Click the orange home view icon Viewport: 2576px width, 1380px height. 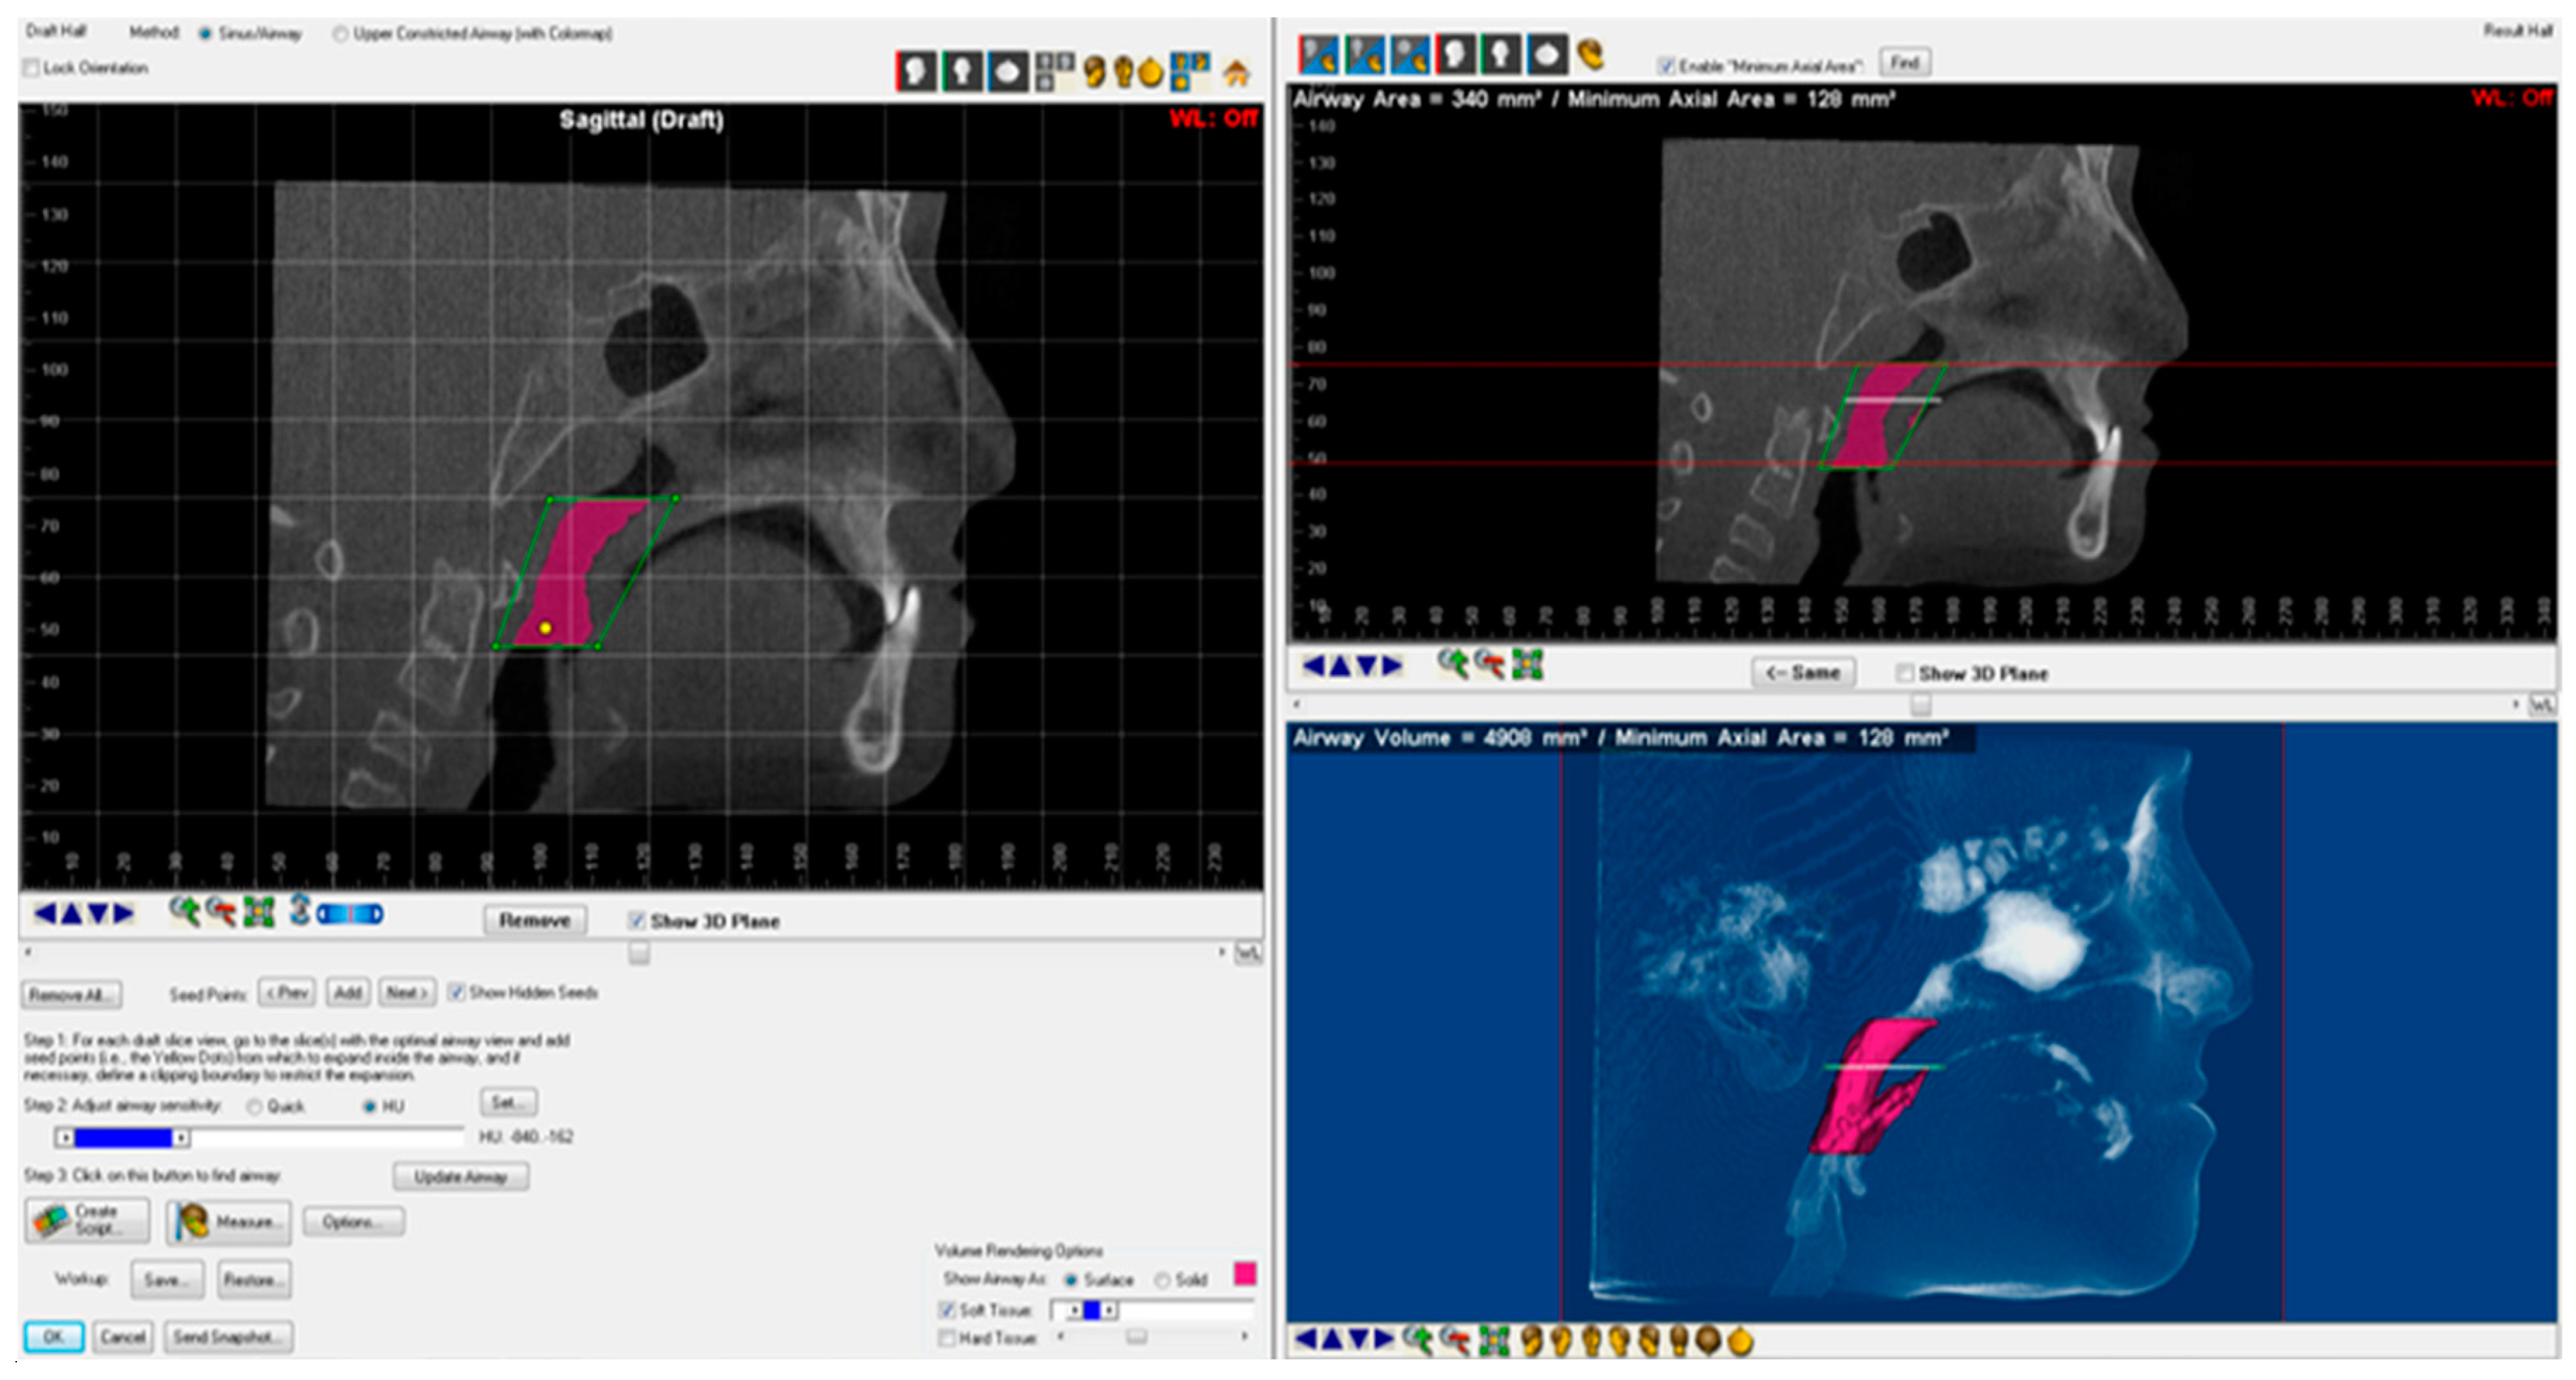pos(1236,73)
